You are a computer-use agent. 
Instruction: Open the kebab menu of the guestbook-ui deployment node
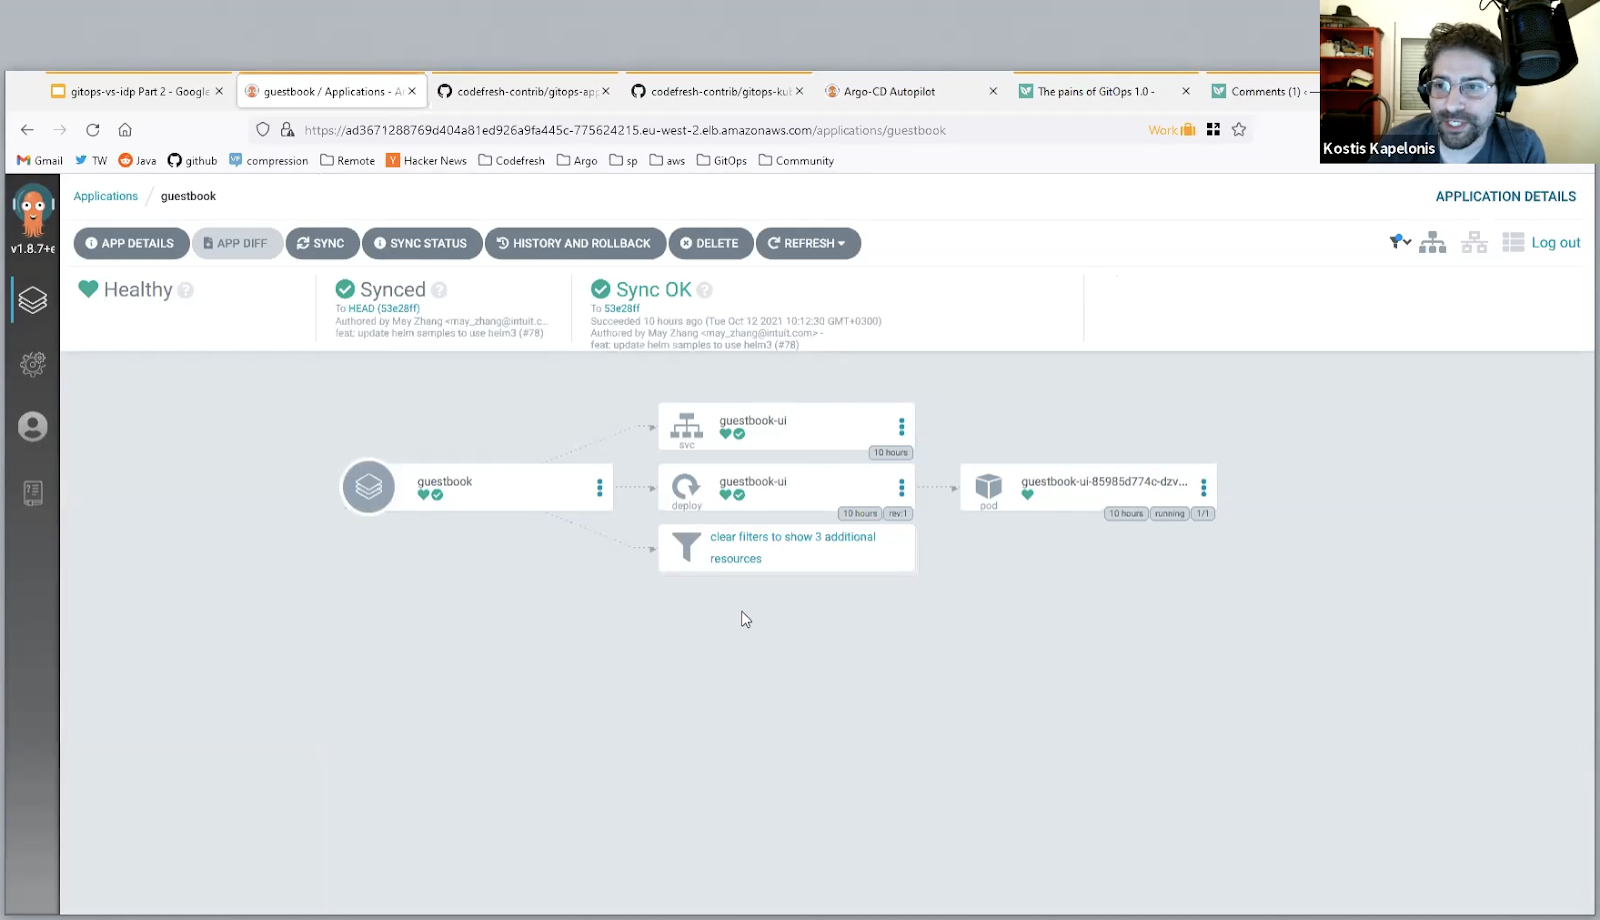point(901,487)
